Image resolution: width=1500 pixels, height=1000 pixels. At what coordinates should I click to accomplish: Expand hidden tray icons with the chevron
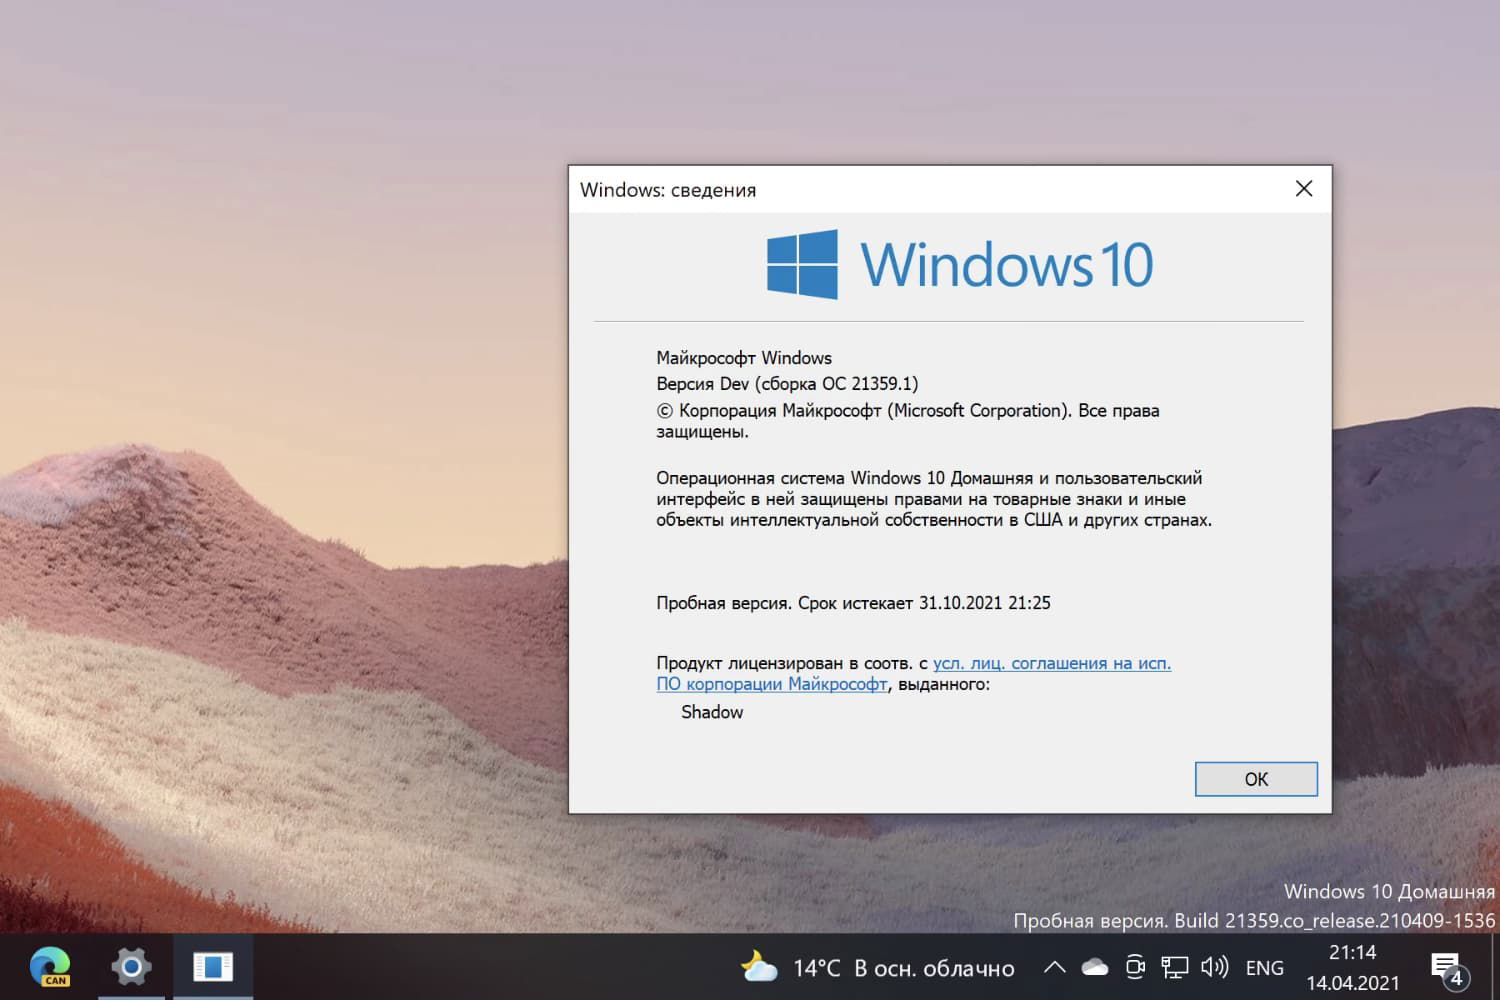tap(1054, 967)
